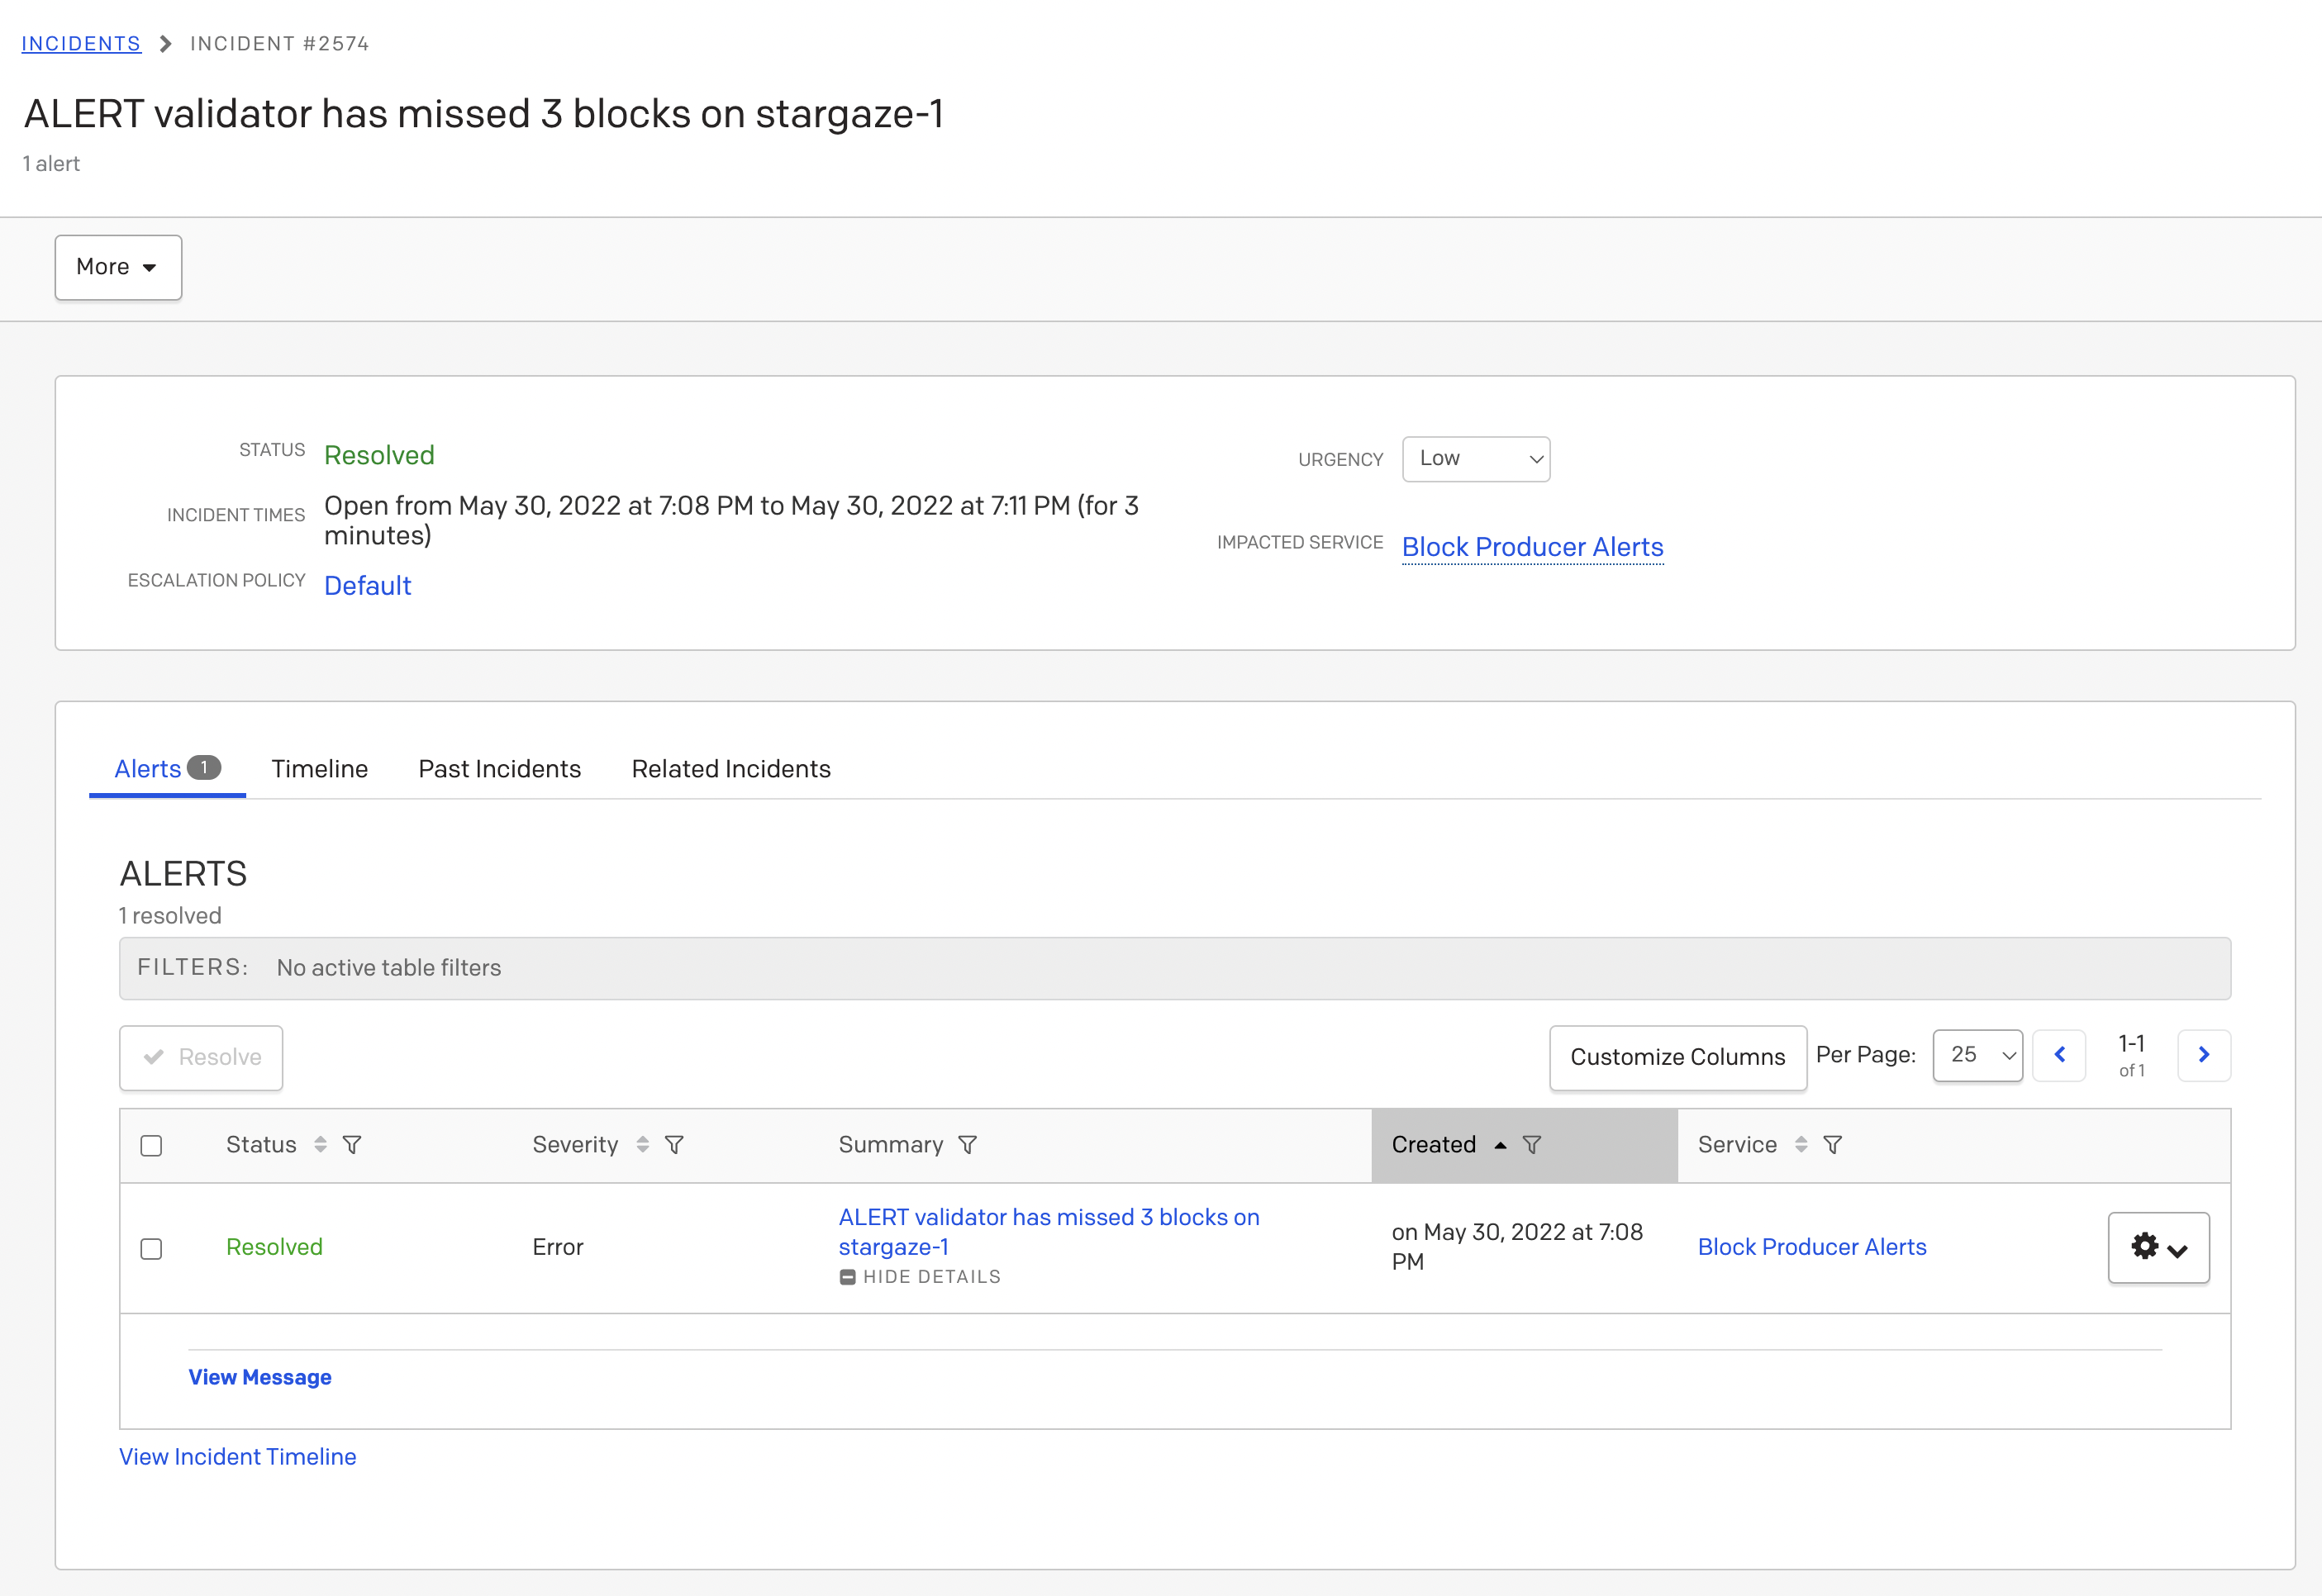This screenshot has height=1596, width=2322.
Task: Sort by Severity using arrows icon
Action: (642, 1145)
